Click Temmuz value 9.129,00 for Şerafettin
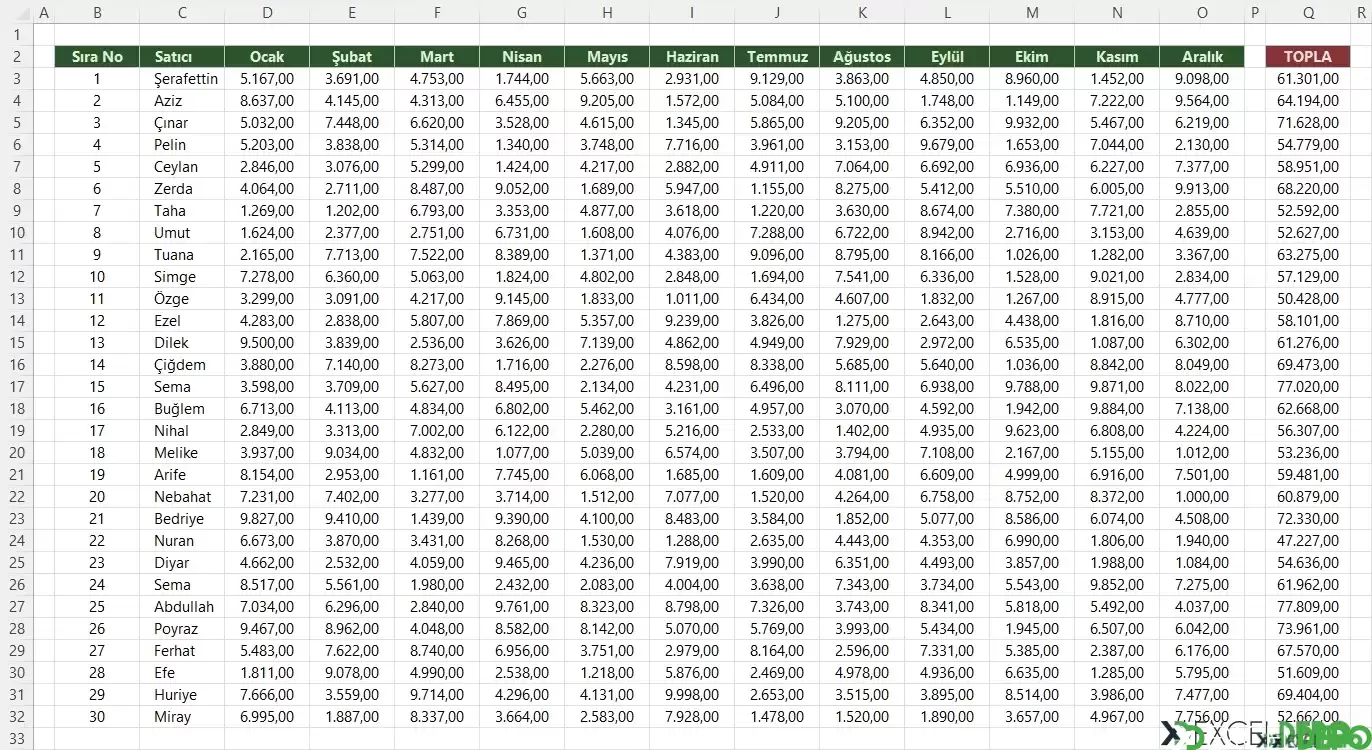 click(x=777, y=79)
